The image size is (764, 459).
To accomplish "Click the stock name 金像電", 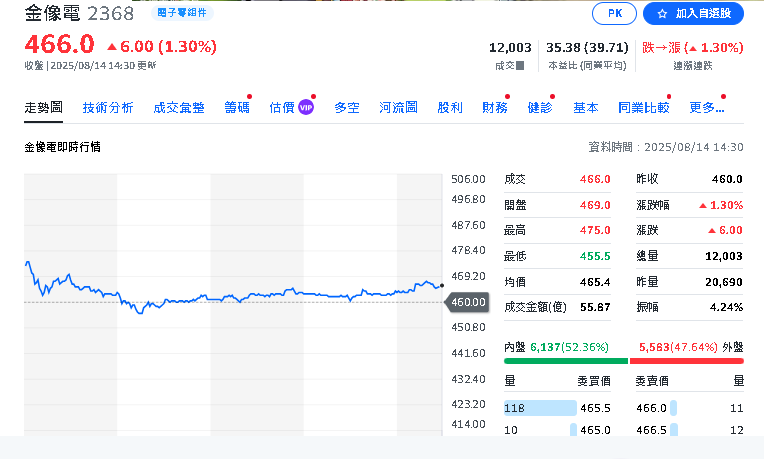I will 53,13.
